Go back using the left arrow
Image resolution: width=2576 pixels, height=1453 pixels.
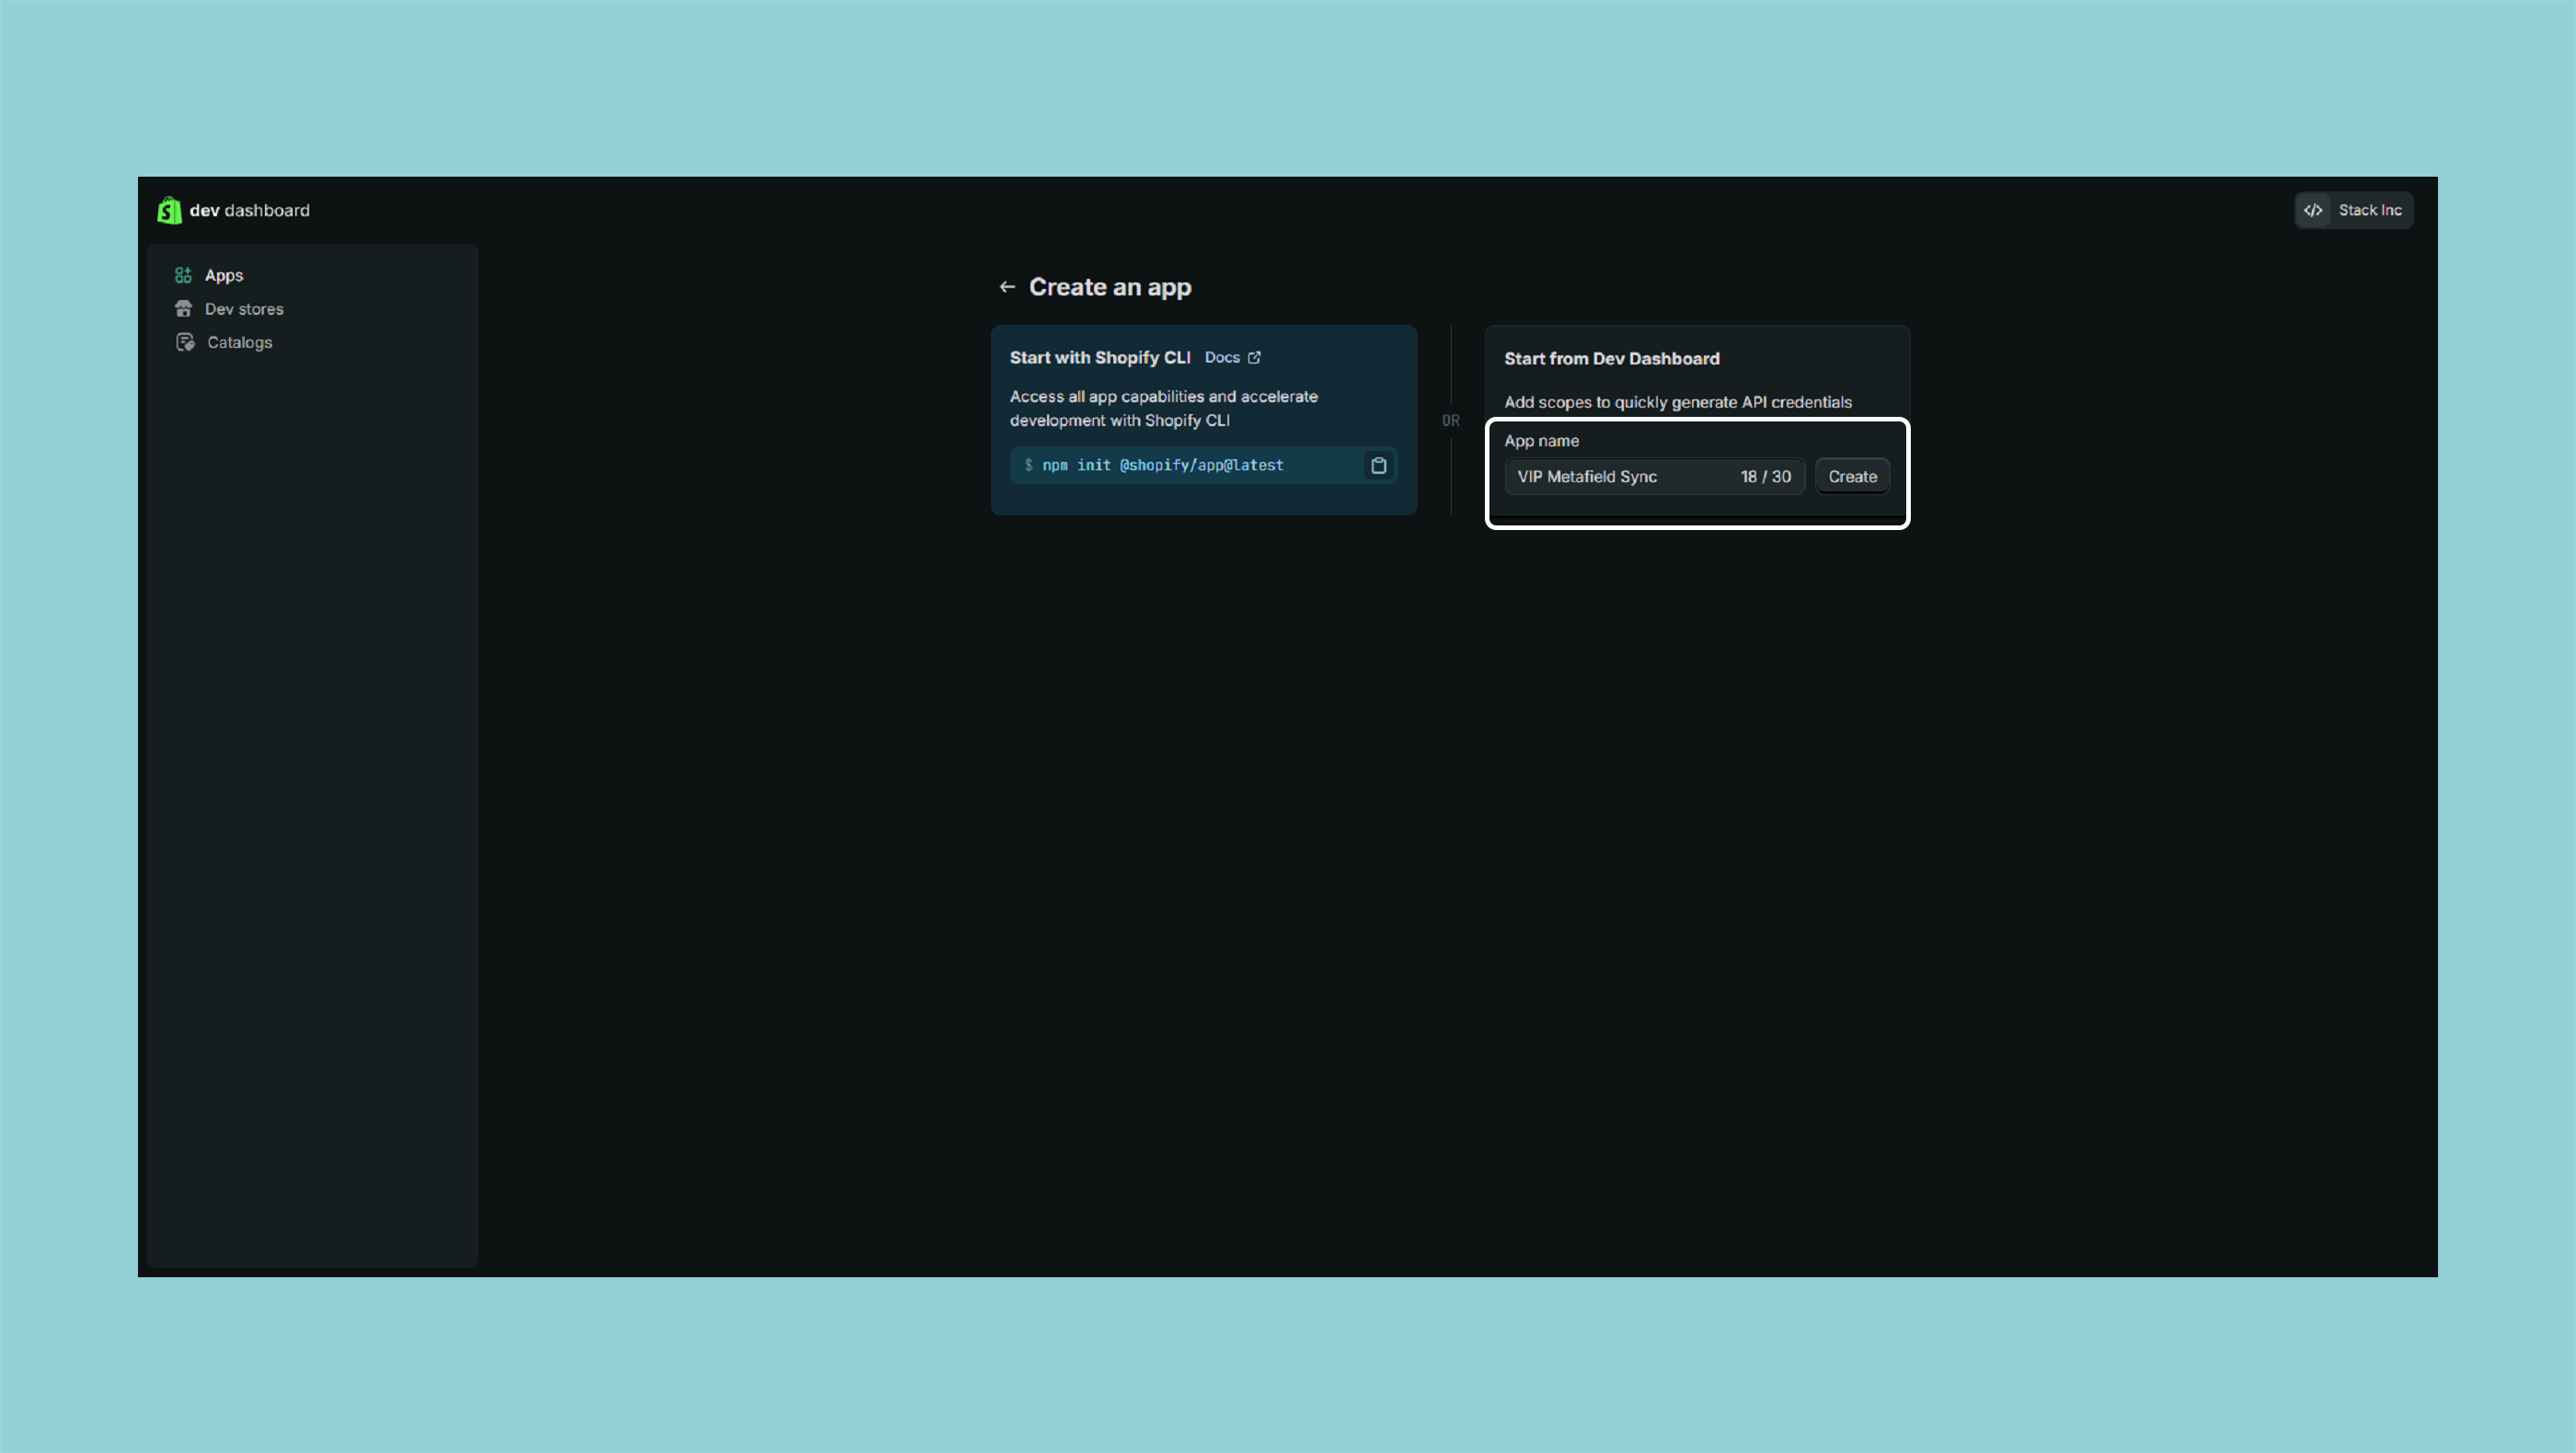1007,287
